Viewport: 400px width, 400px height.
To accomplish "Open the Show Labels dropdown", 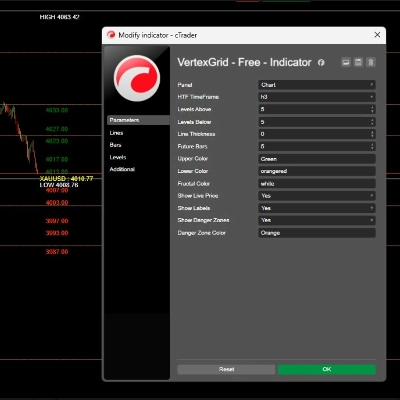I will point(317,208).
